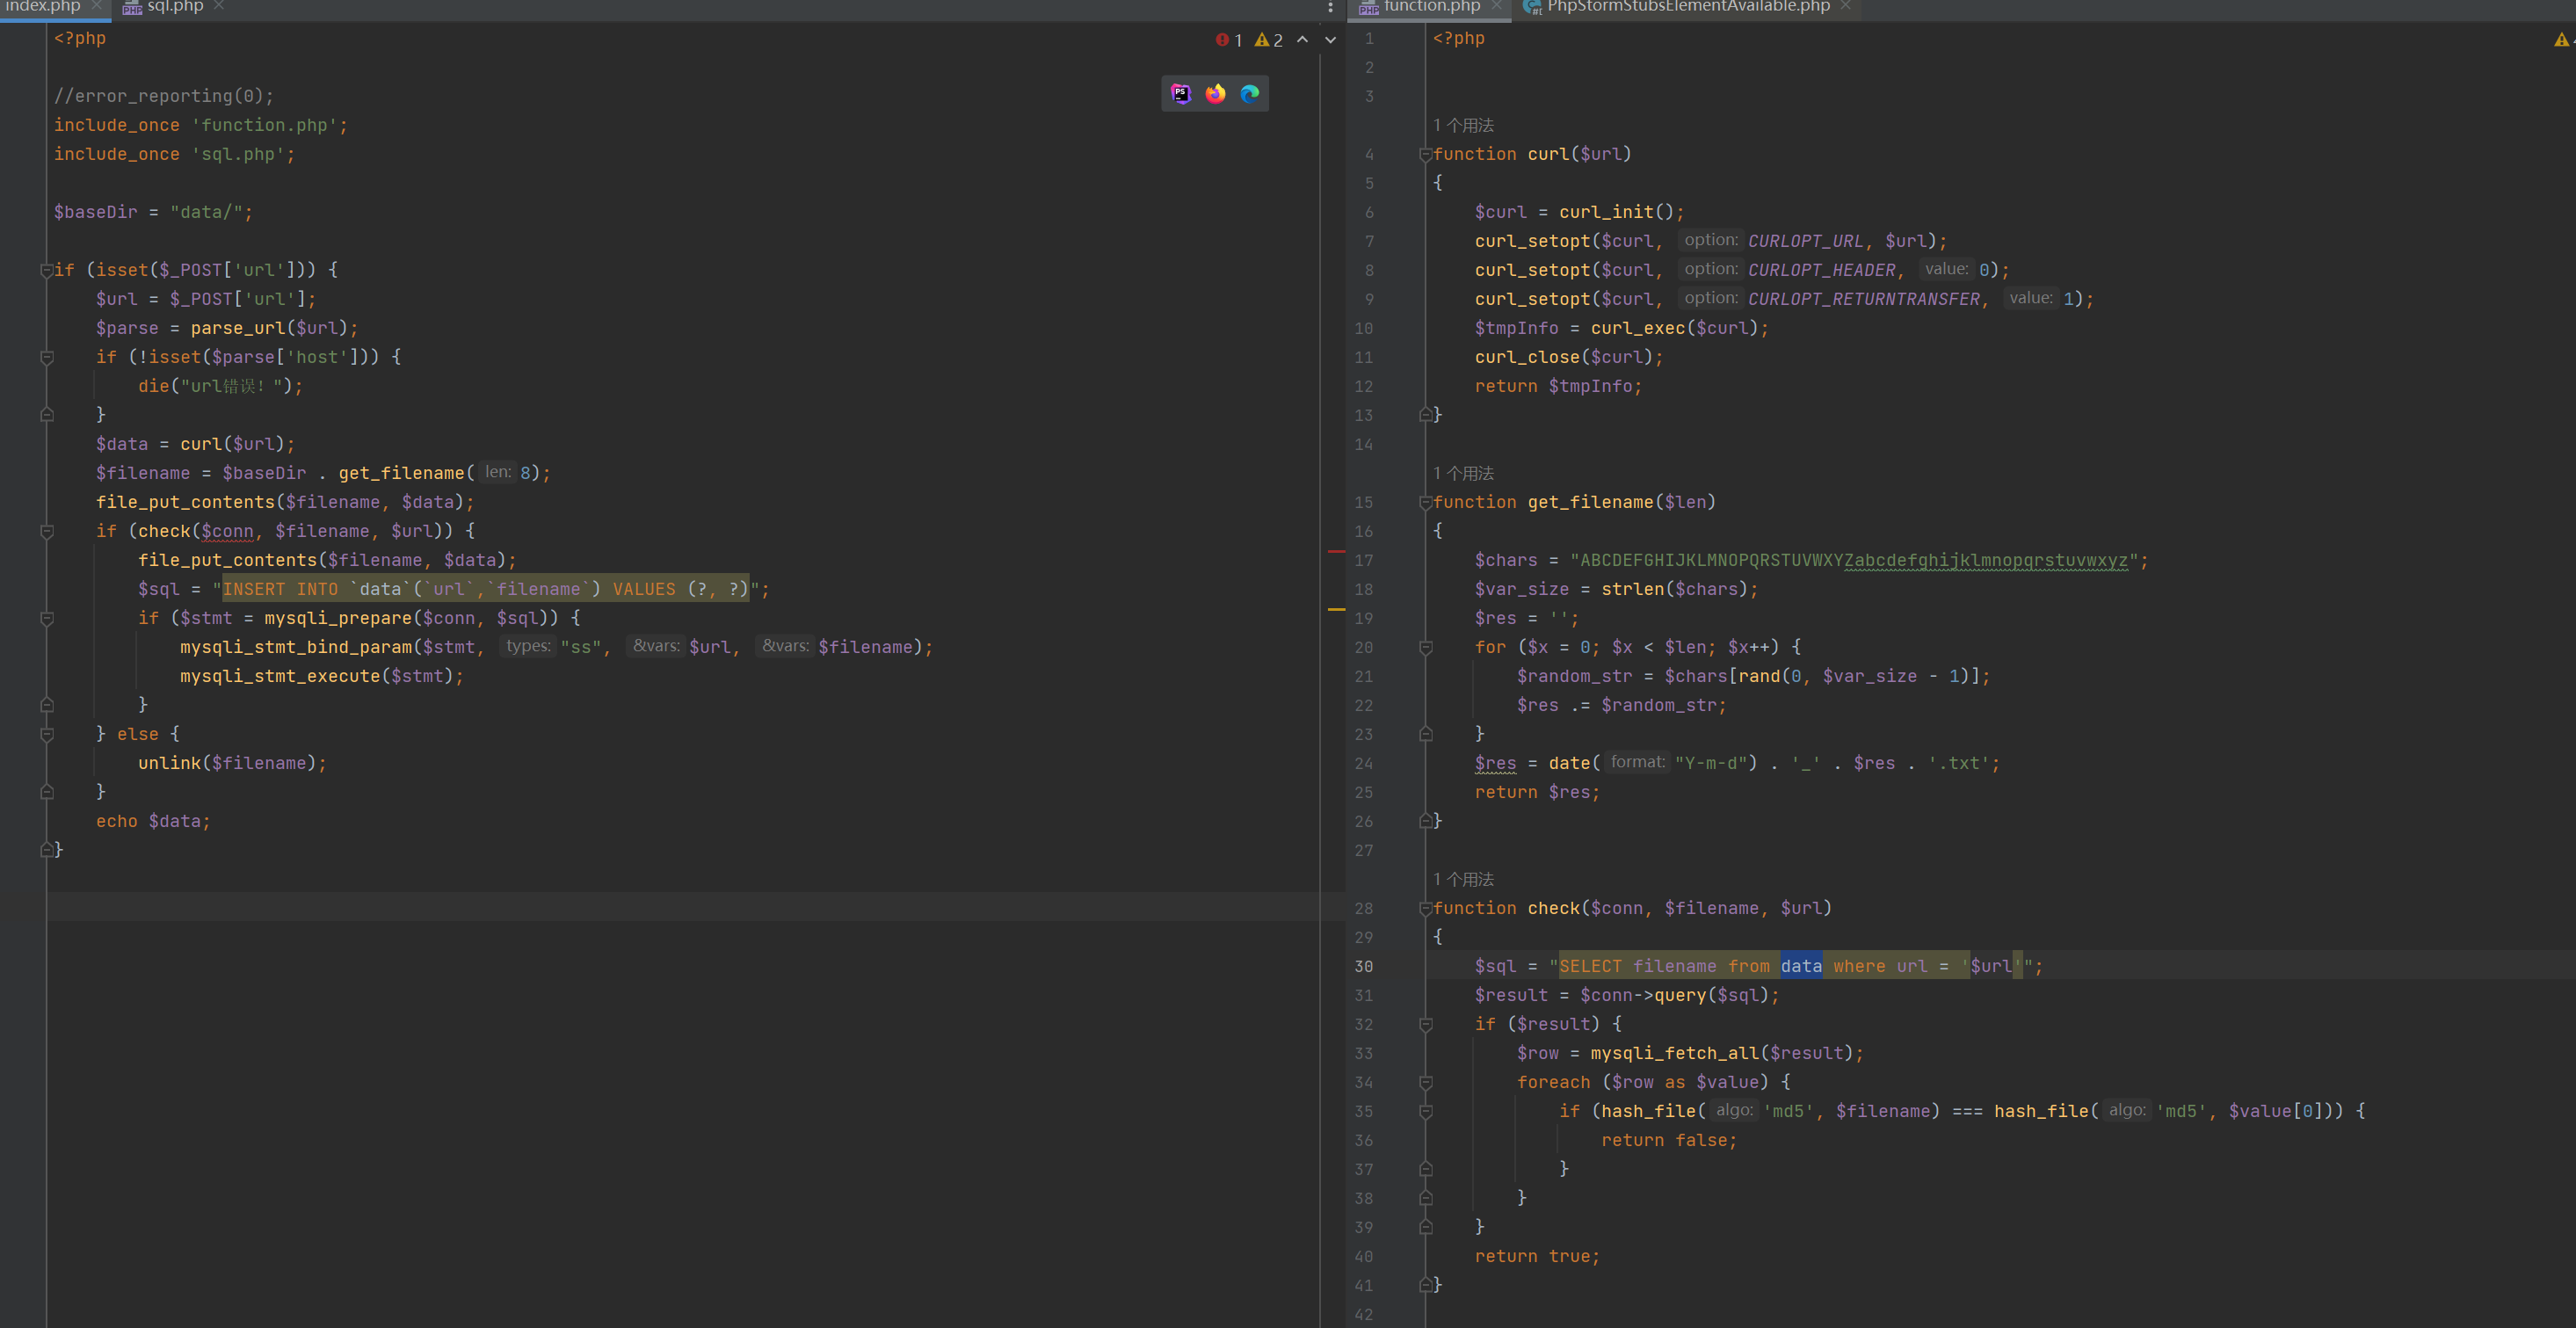Fold the function check definition
The height and width of the screenshot is (1328, 2576).
(1425, 909)
